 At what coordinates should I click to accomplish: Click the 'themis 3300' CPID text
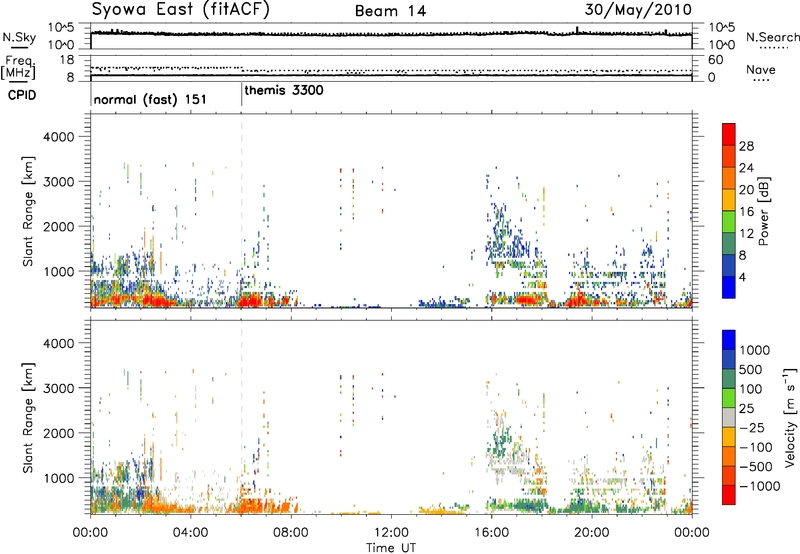point(284,90)
